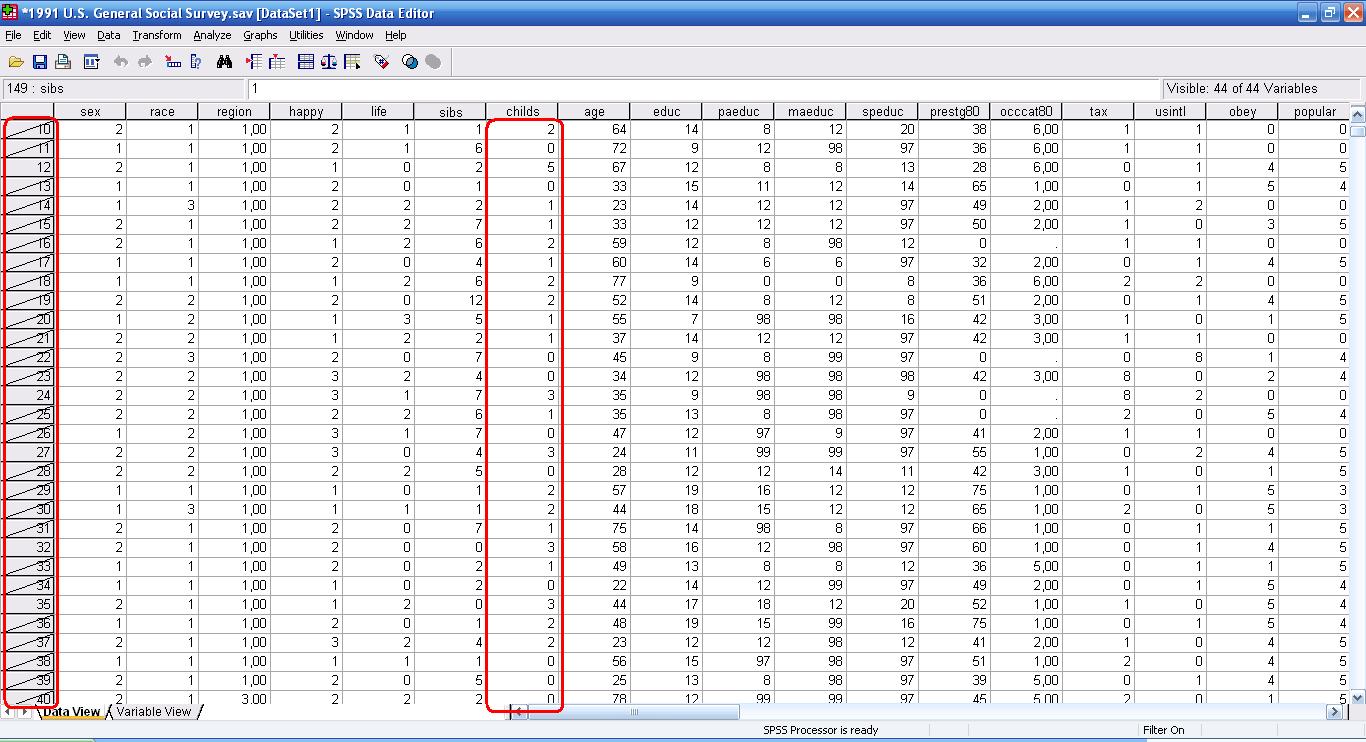Image resolution: width=1366 pixels, height=742 pixels.
Task: Select the childs column header
Action: (522, 111)
